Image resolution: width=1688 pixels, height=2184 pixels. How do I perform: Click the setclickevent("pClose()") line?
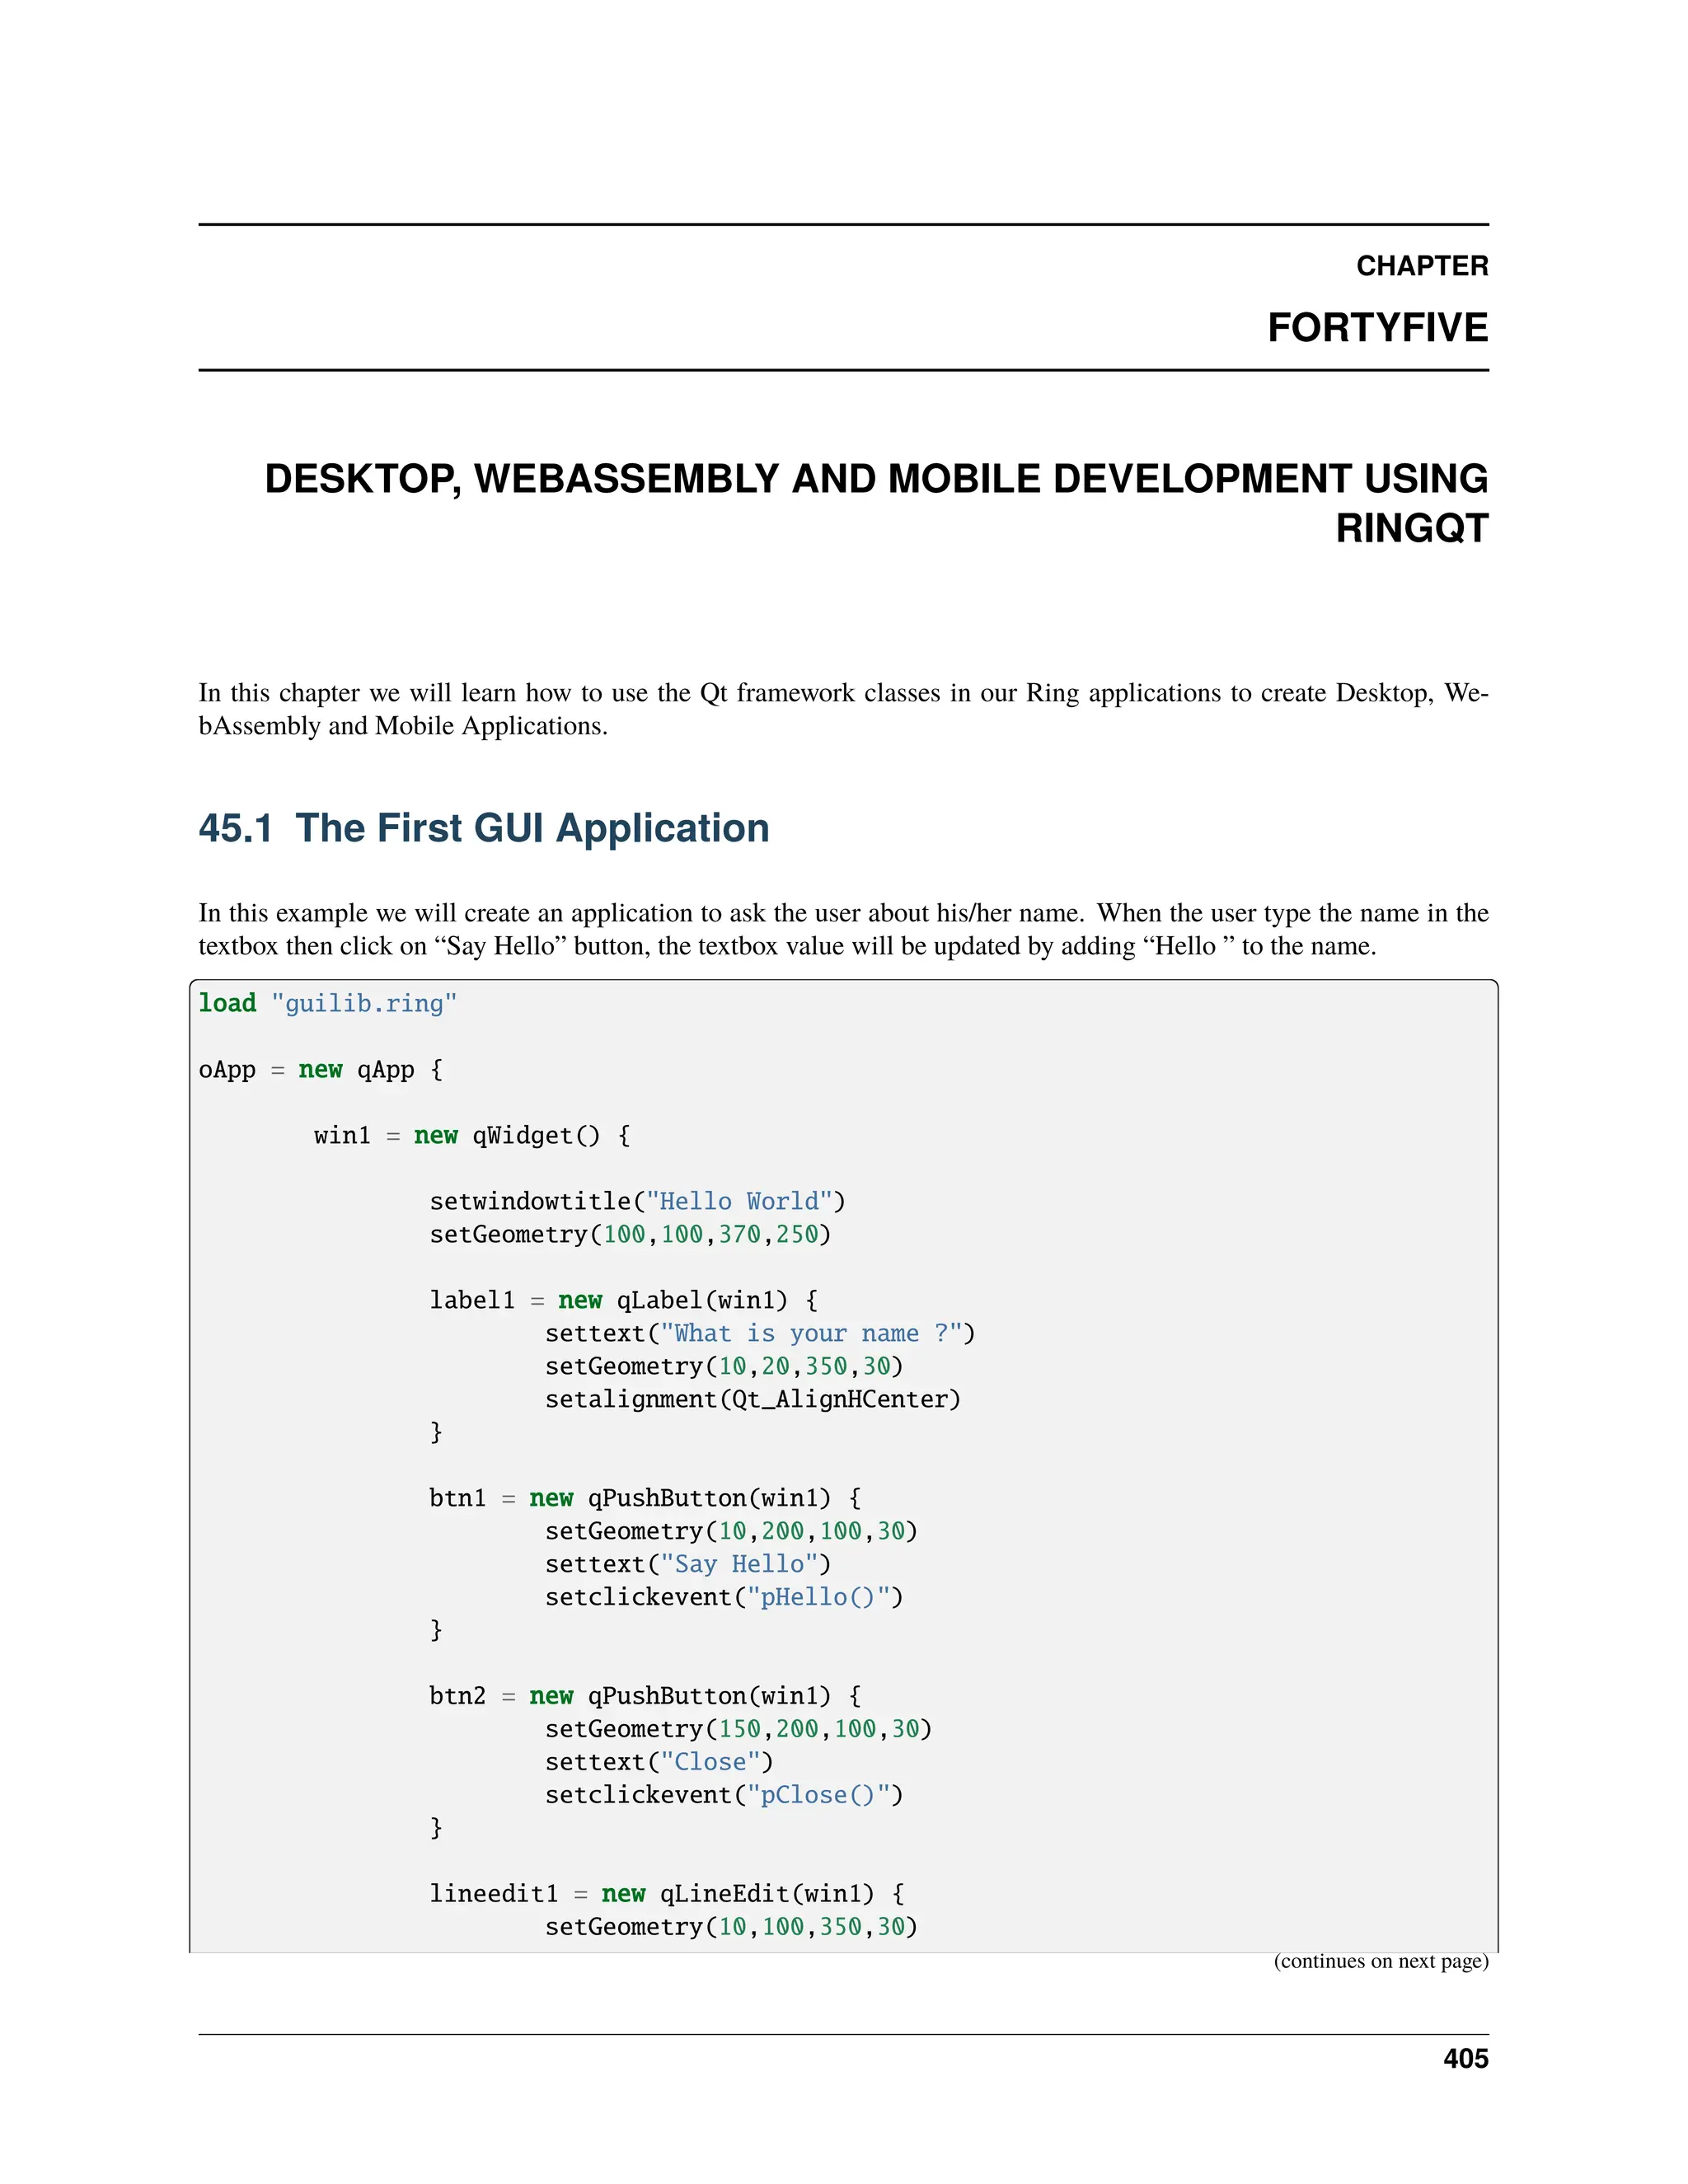724,1795
